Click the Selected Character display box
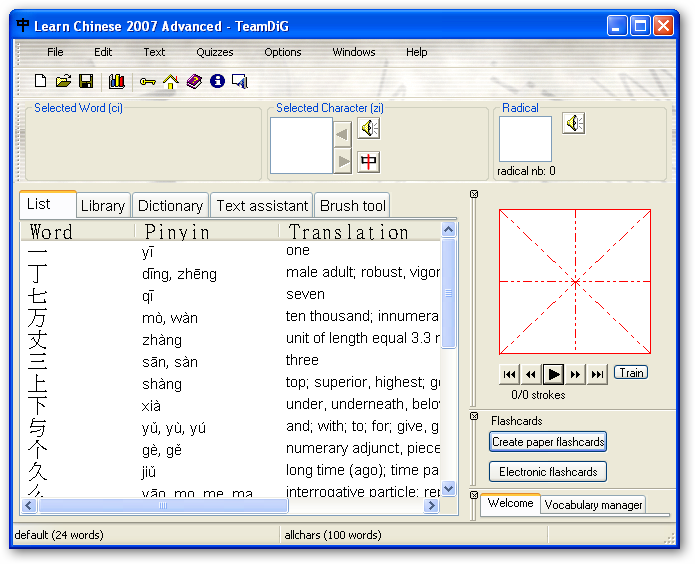The height and width of the screenshot is (564, 695). [x=301, y=145]
